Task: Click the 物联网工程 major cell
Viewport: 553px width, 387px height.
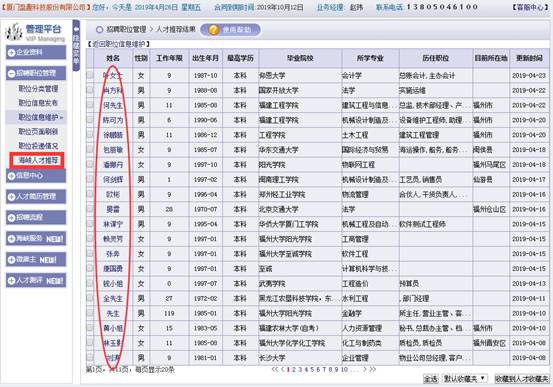Action: click(x=358, y=164)
